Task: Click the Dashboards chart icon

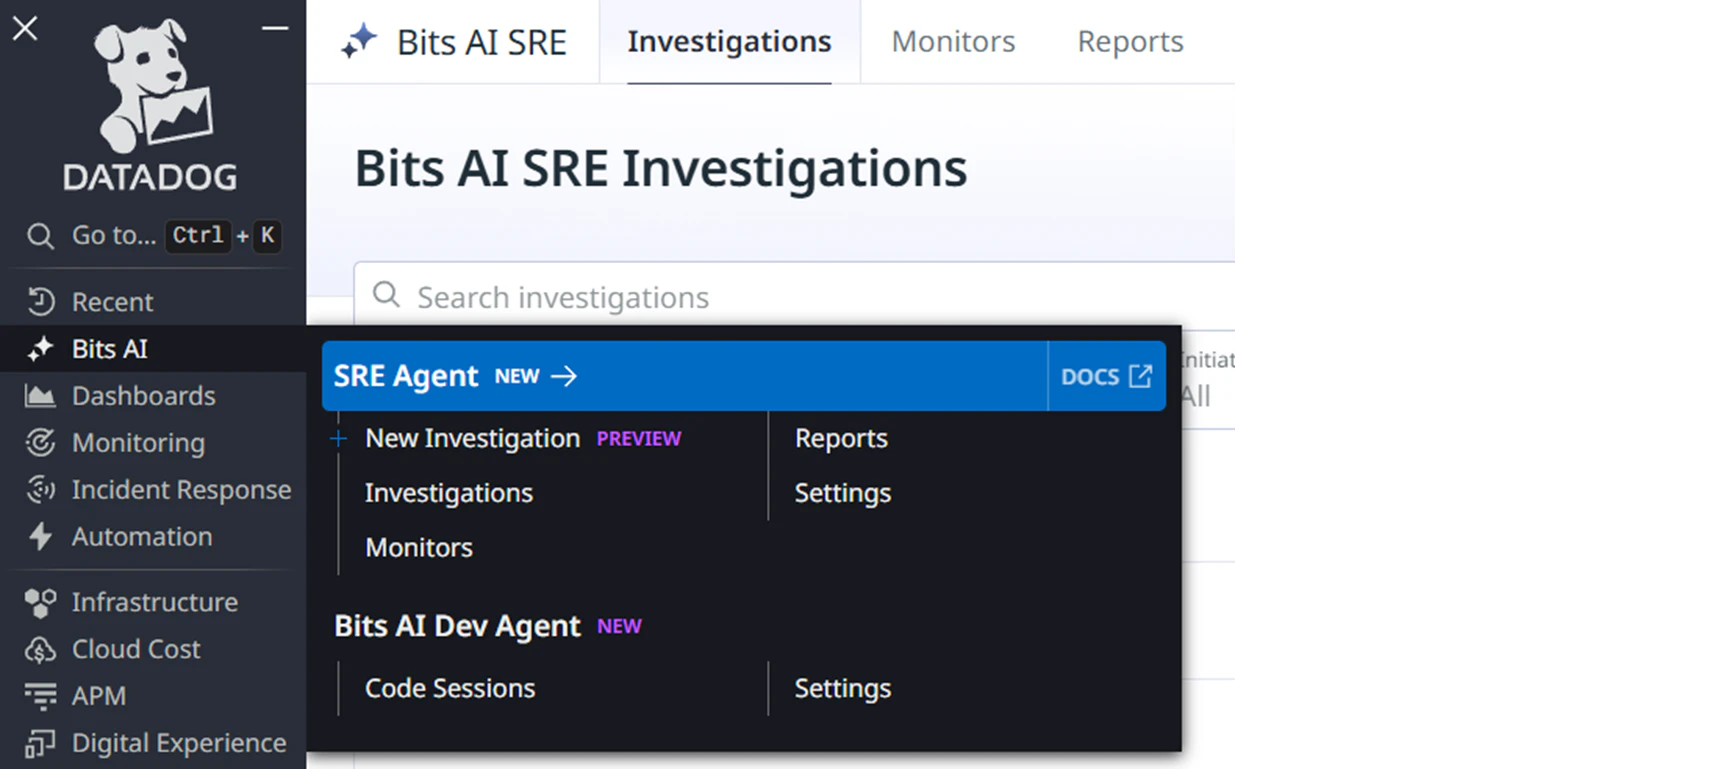Action: pos(40,396)
